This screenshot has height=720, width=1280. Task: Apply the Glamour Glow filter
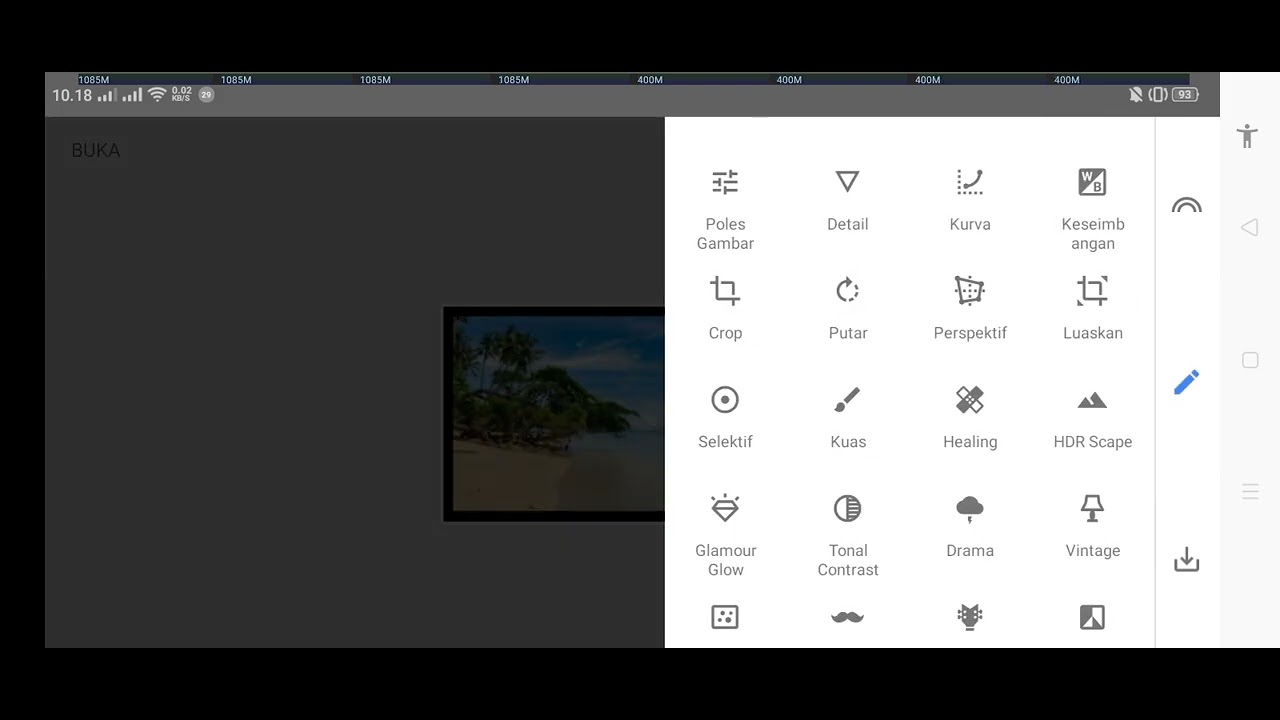pos(725,536)
